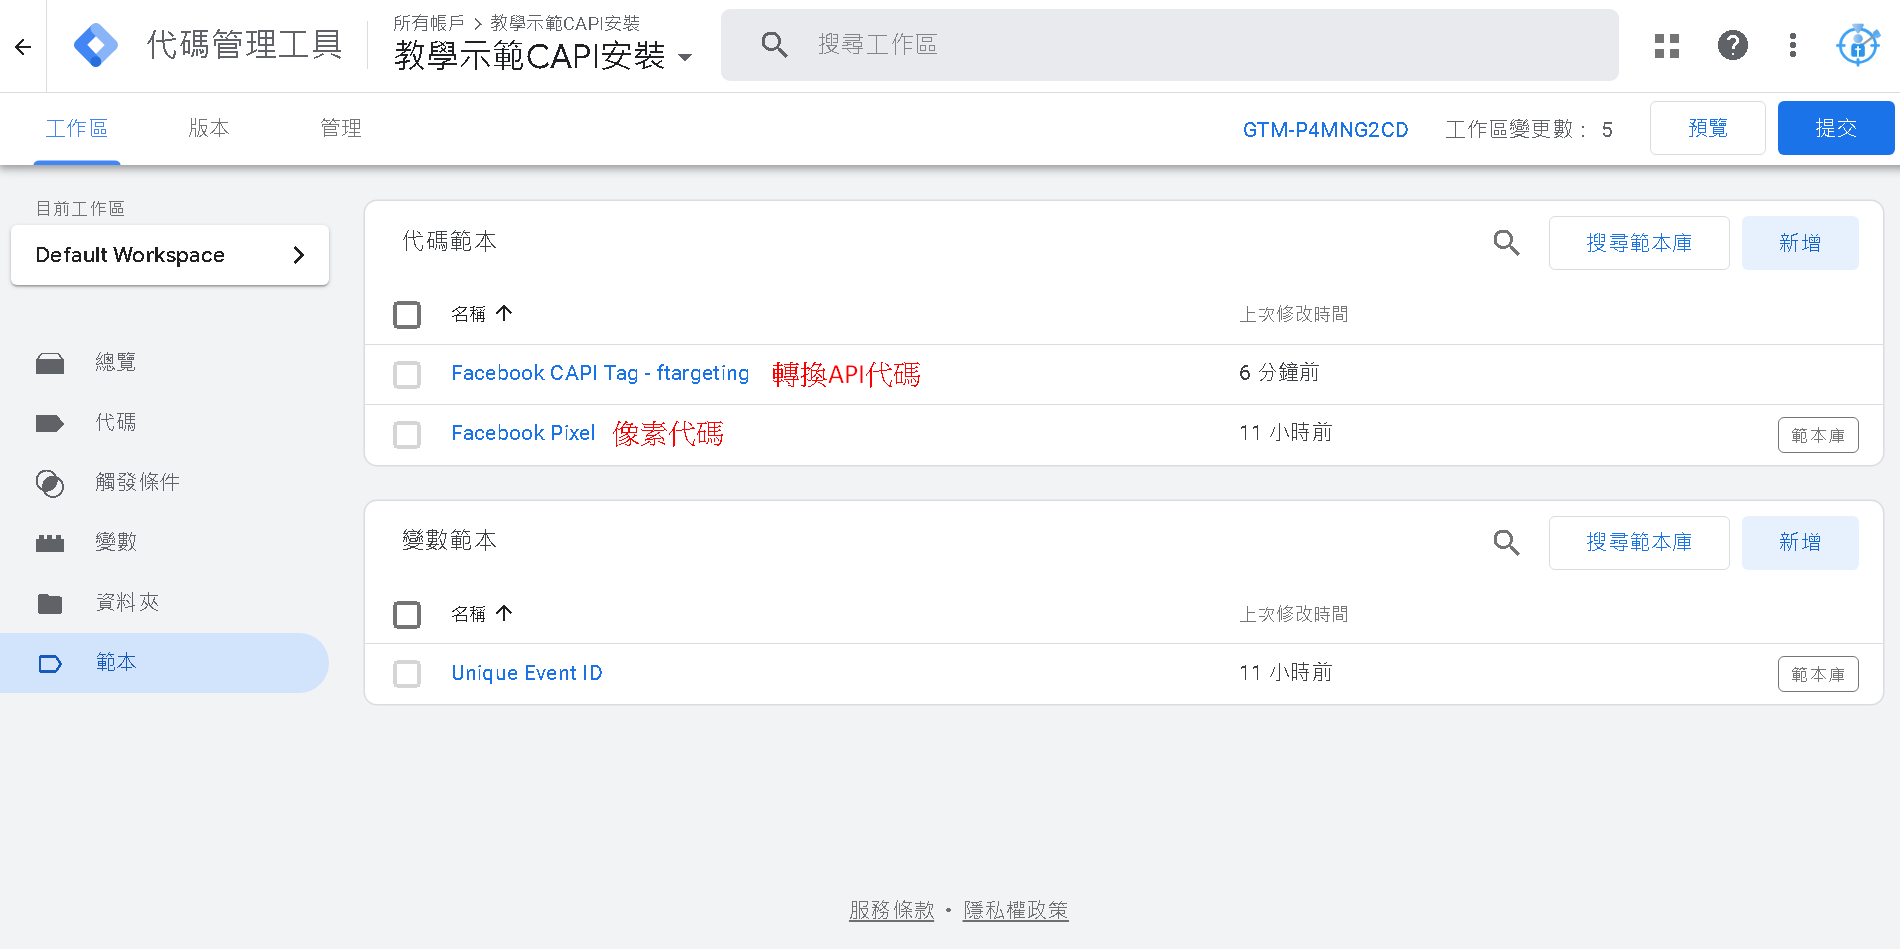Open the 服務條款 link
The image size is (1900, 949).
pyautogui.click(x=891, y=910)
